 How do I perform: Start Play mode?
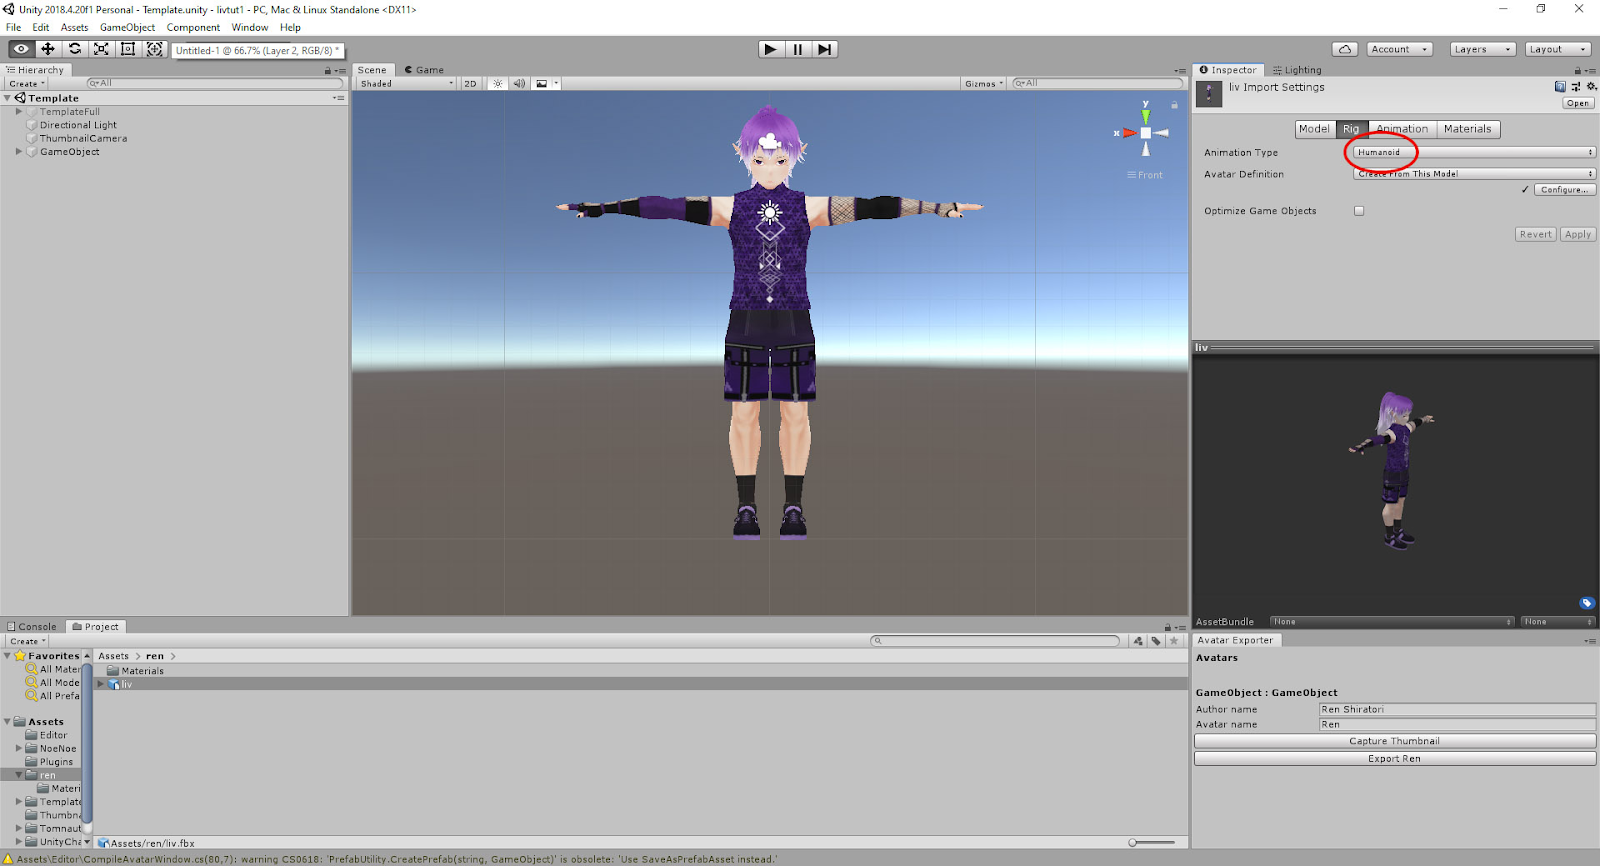pos(770,49)
